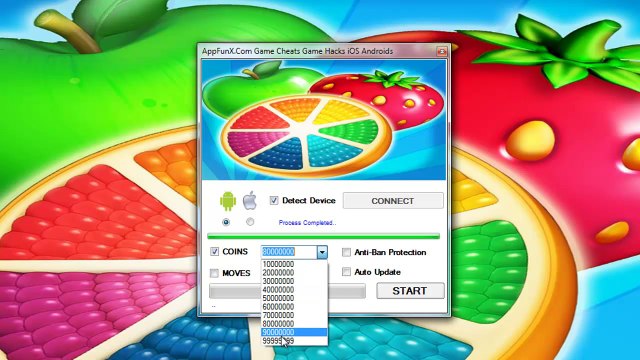Select the iOS radio button
The width and height of the screenshot is (640, 360).
pos(250,222)
